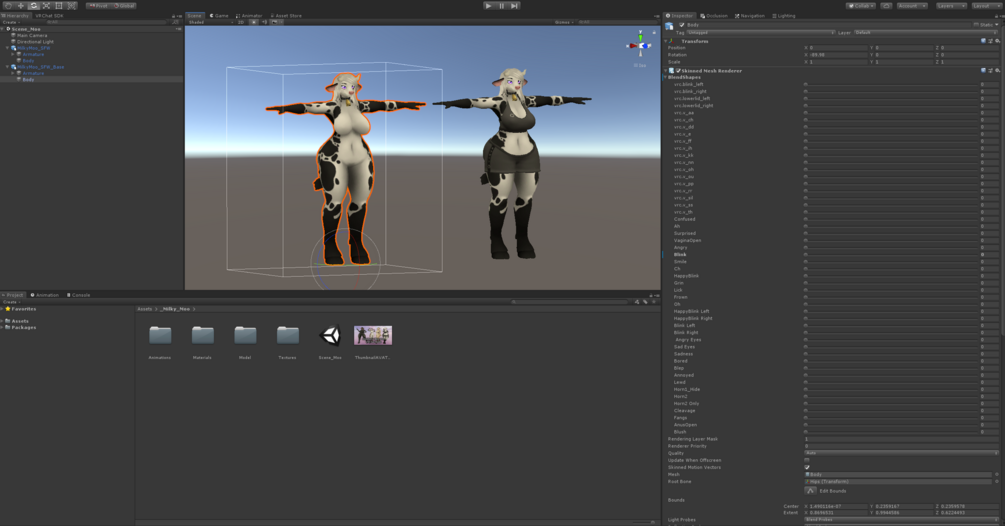Switch to the Navigation tab
The image size is (1005, 526).
point(750,15)
